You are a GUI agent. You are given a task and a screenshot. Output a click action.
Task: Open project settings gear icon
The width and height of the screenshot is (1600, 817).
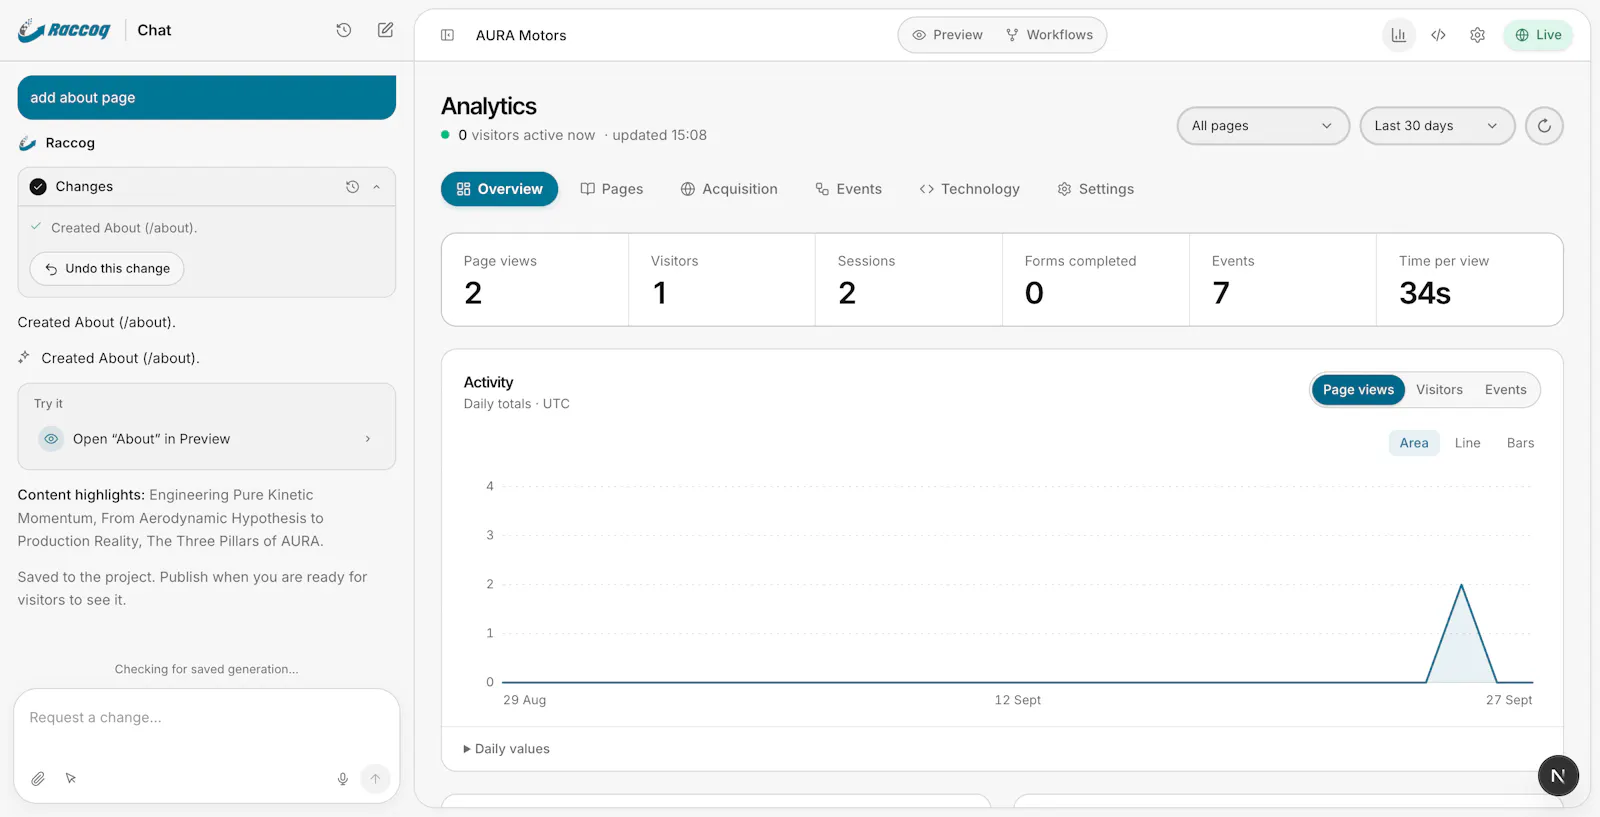click(1477, 35)
